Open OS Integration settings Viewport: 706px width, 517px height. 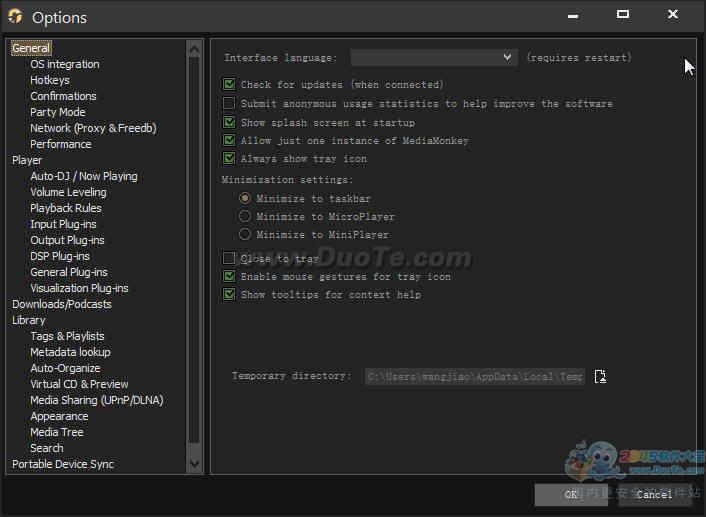click(x=65, y=64)
